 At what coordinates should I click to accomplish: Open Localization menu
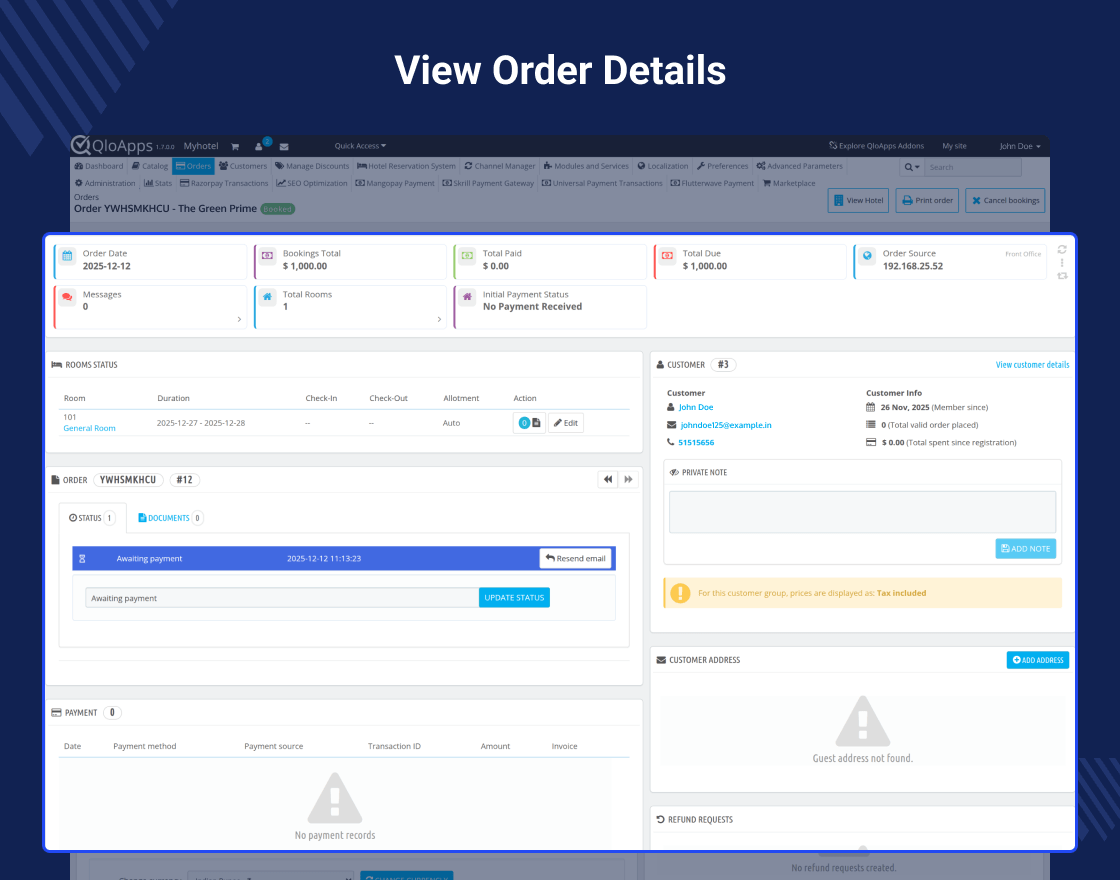[663, 166]
